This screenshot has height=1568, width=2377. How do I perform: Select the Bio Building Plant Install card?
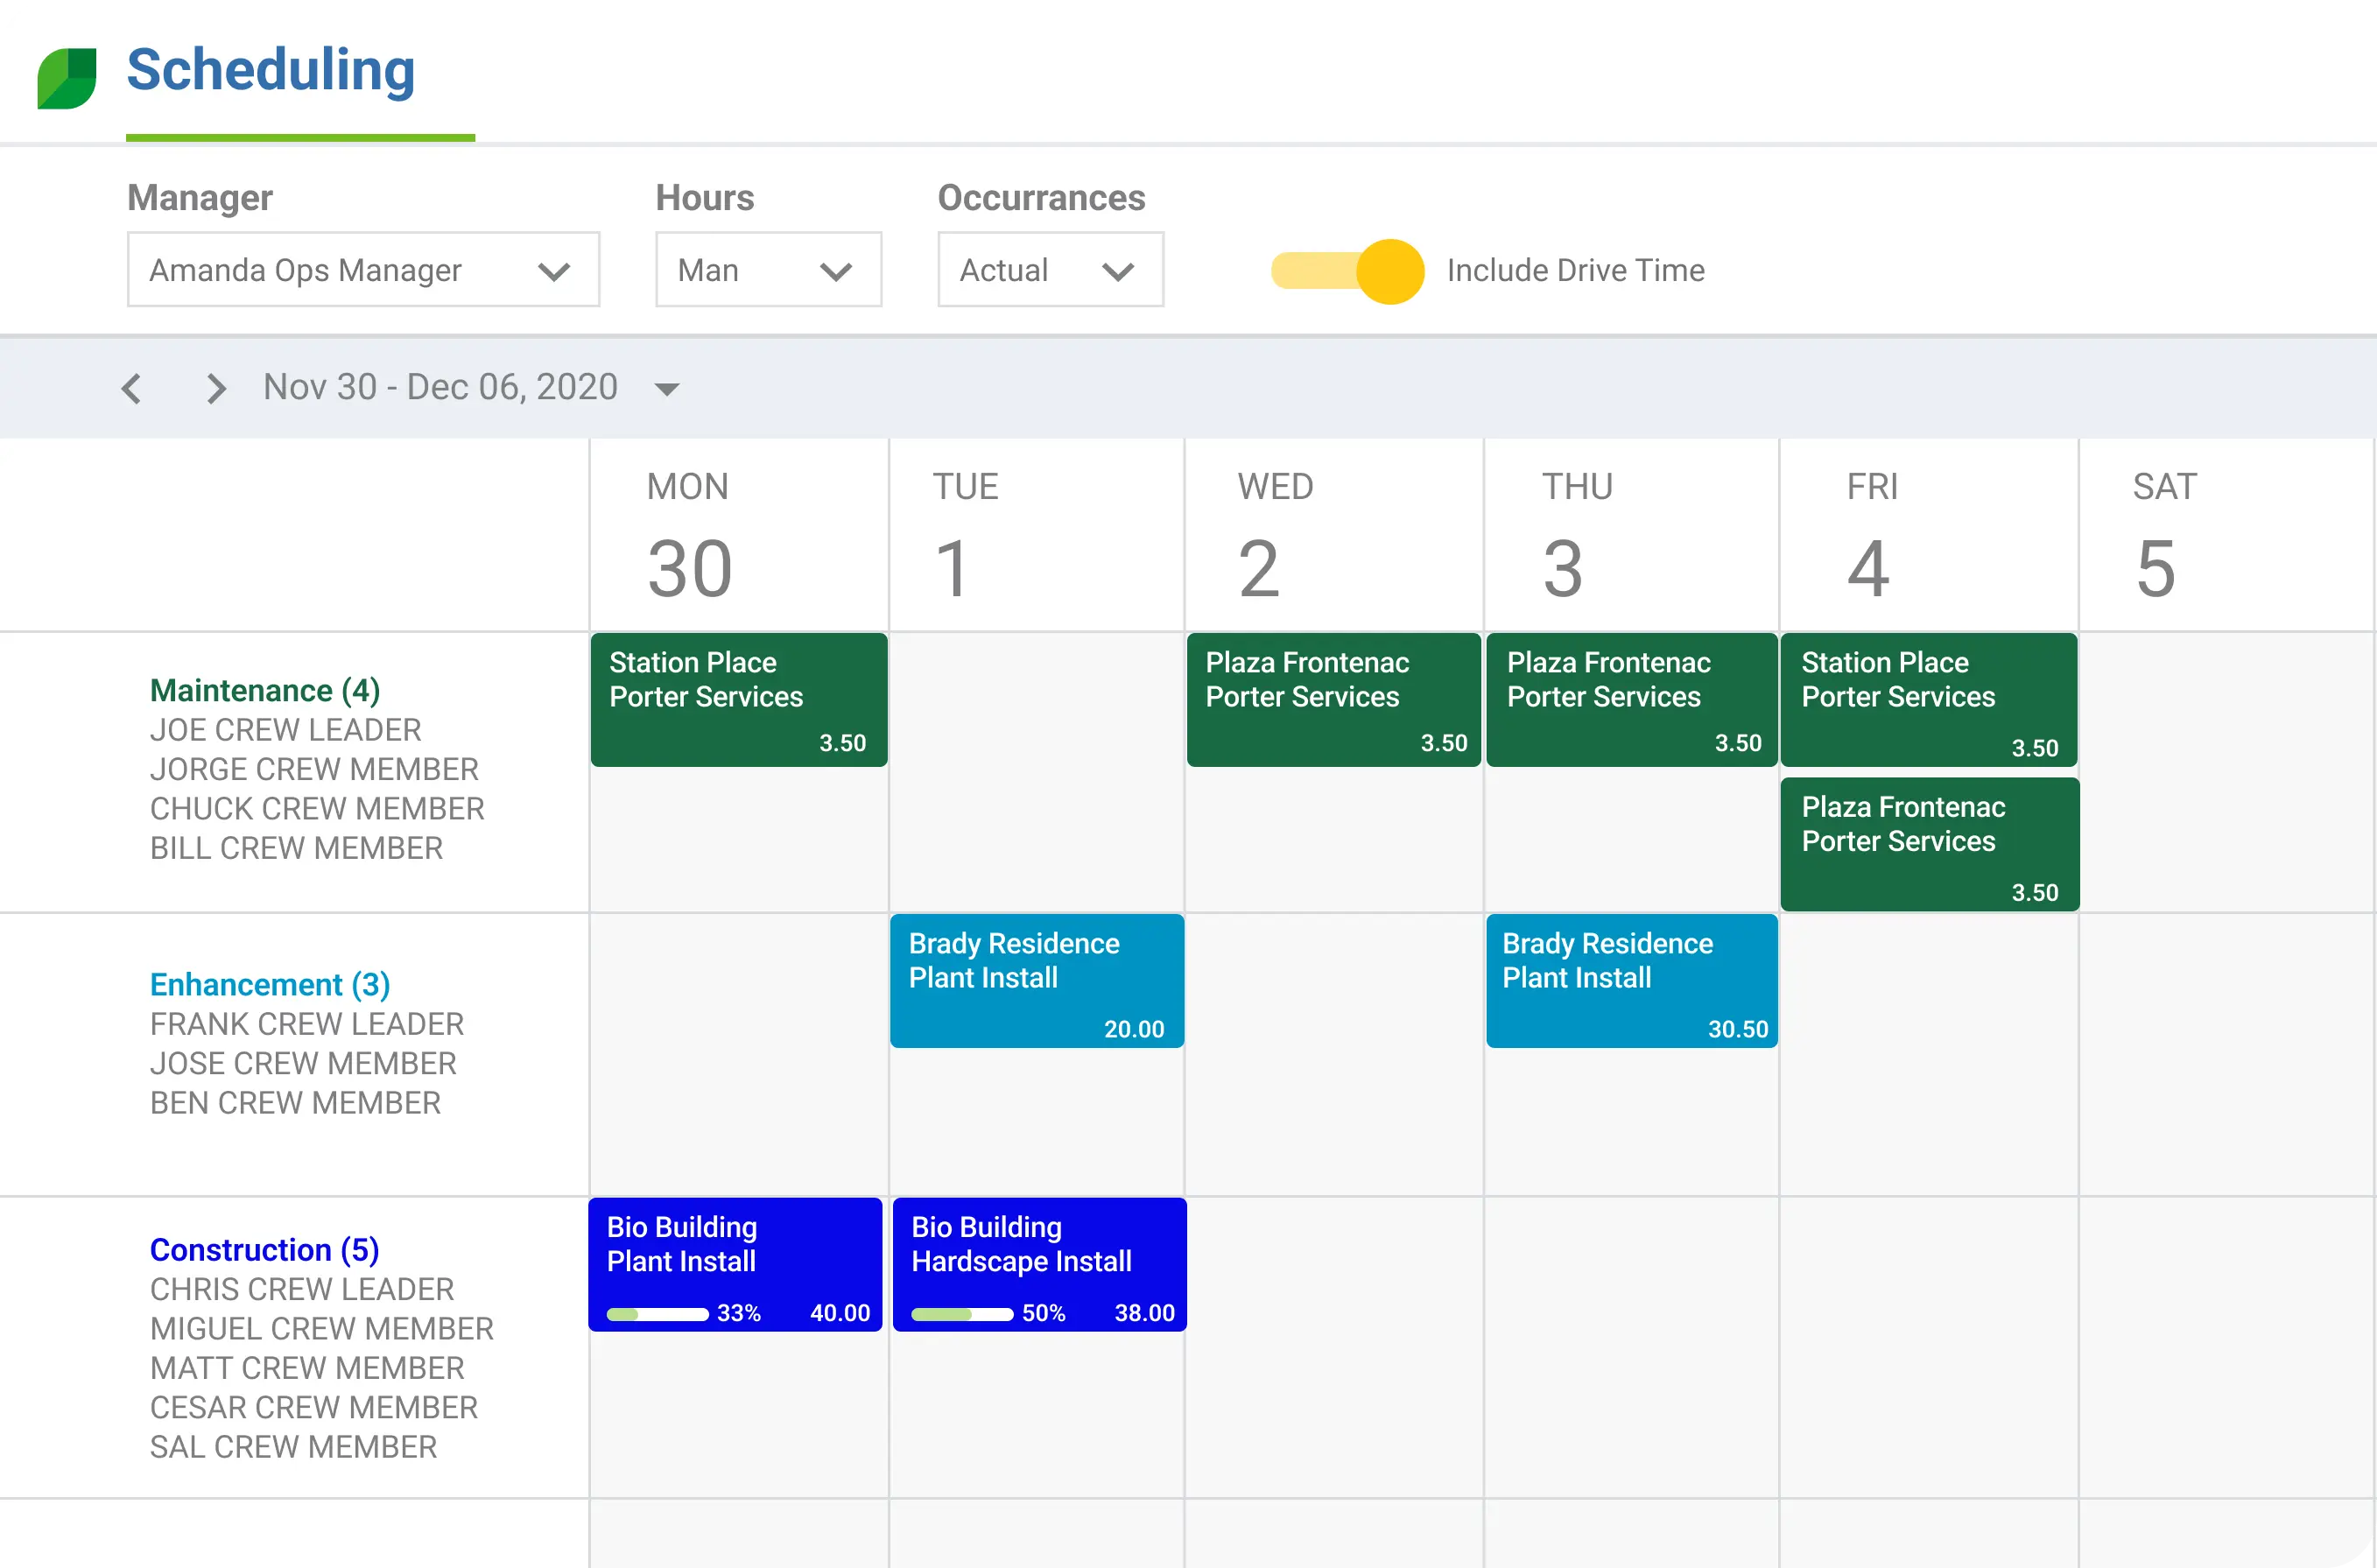pos(735,1263)
